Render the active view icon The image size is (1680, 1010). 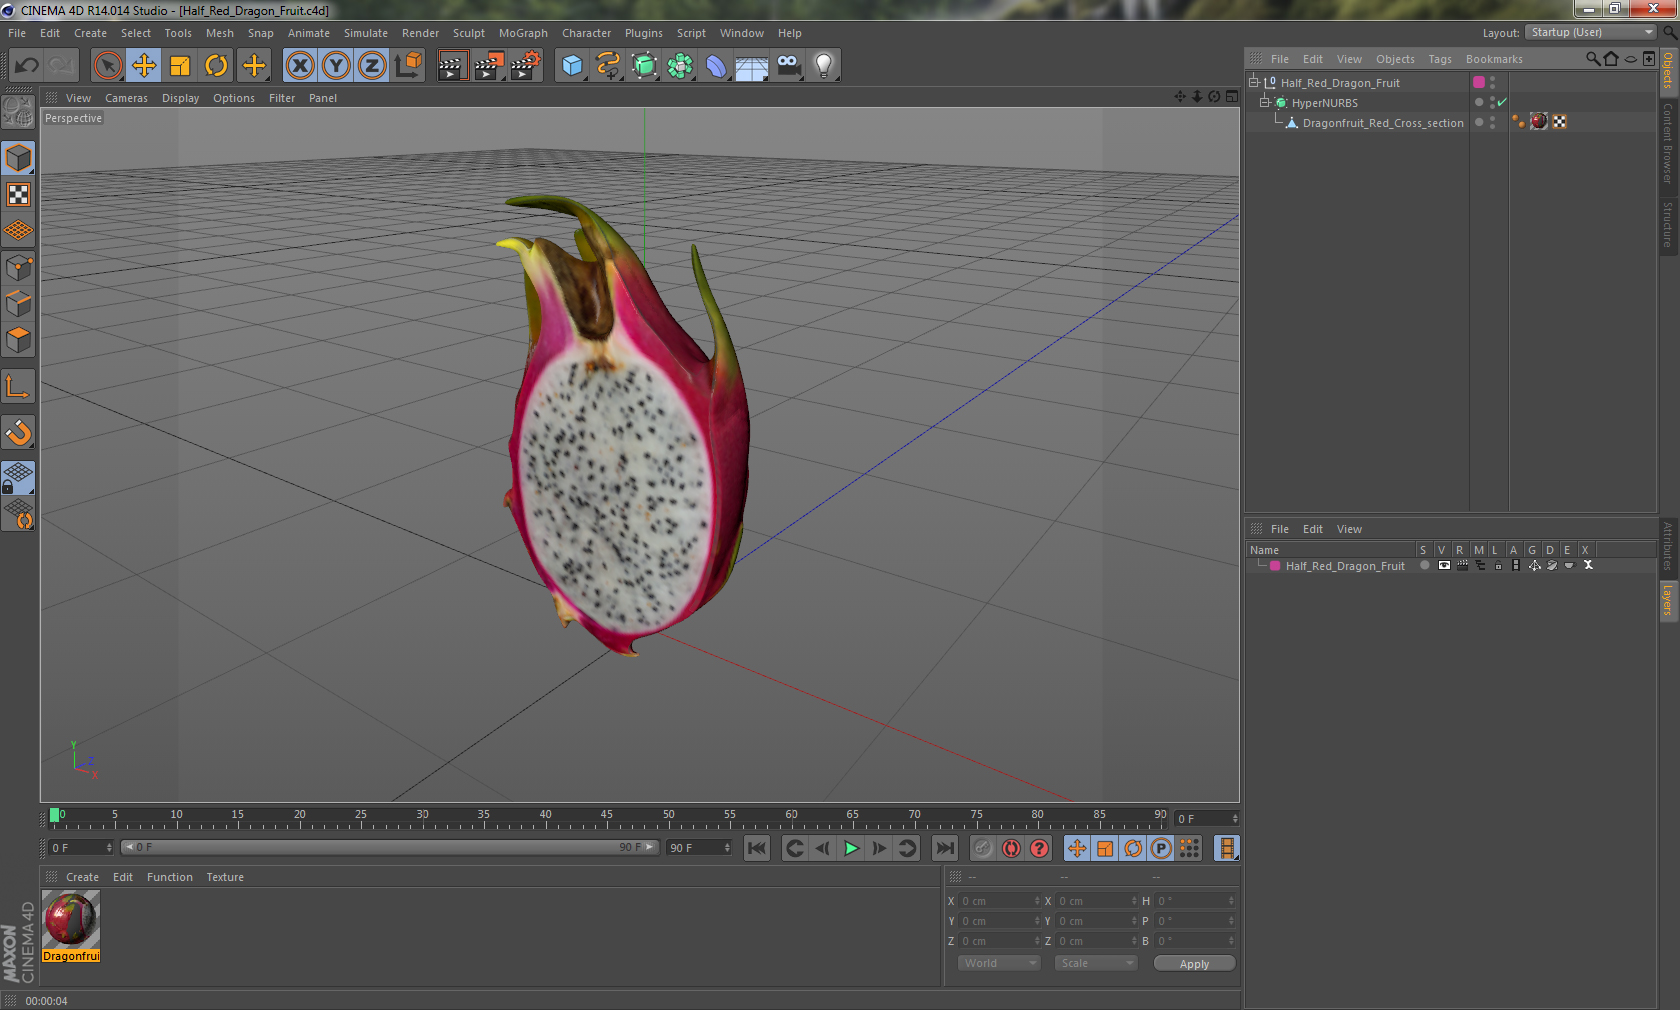[x=452, y=66]
